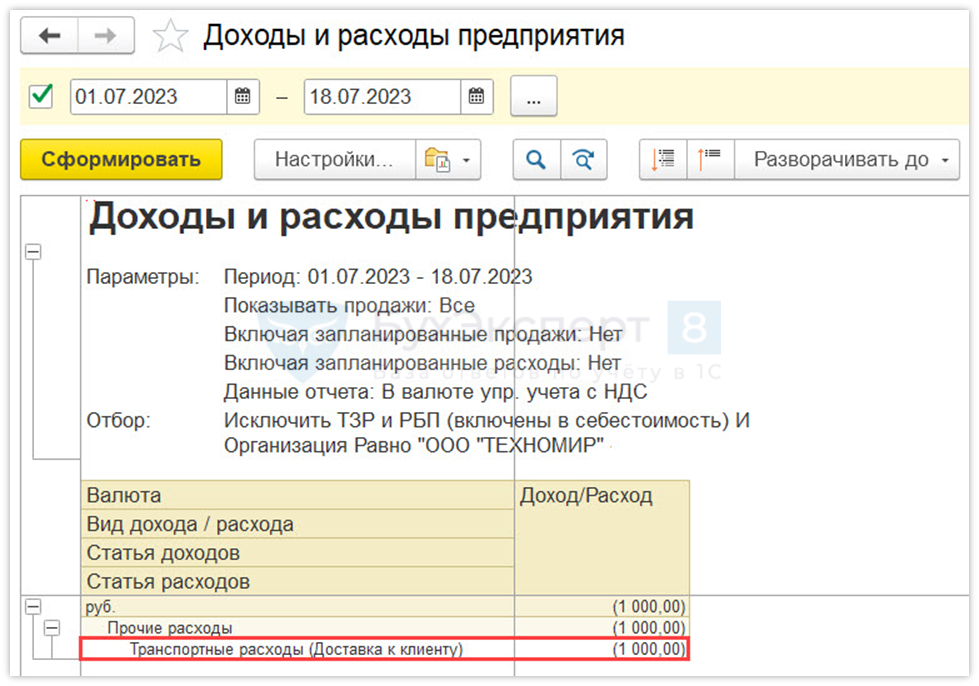Select the Транспортные расходы row
Viewport: 979px width, 686px height.
pyautogui.click(x=296, y=650)
